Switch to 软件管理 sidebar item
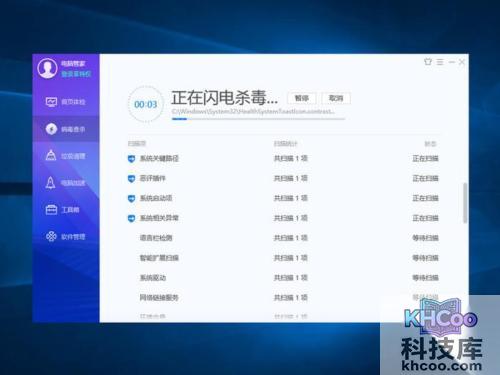The width and height of the screenshot is (500, 375). [x=66, y=237]
